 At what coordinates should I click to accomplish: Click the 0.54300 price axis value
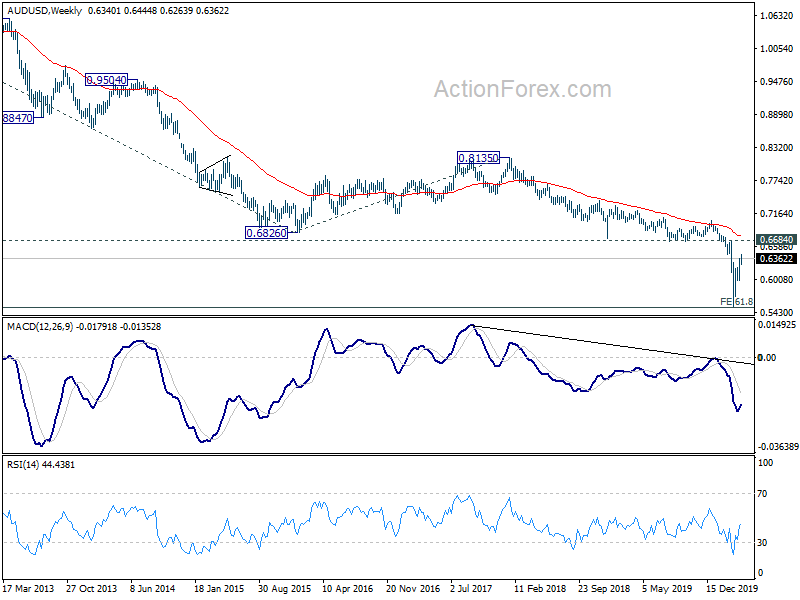(777, 312)
